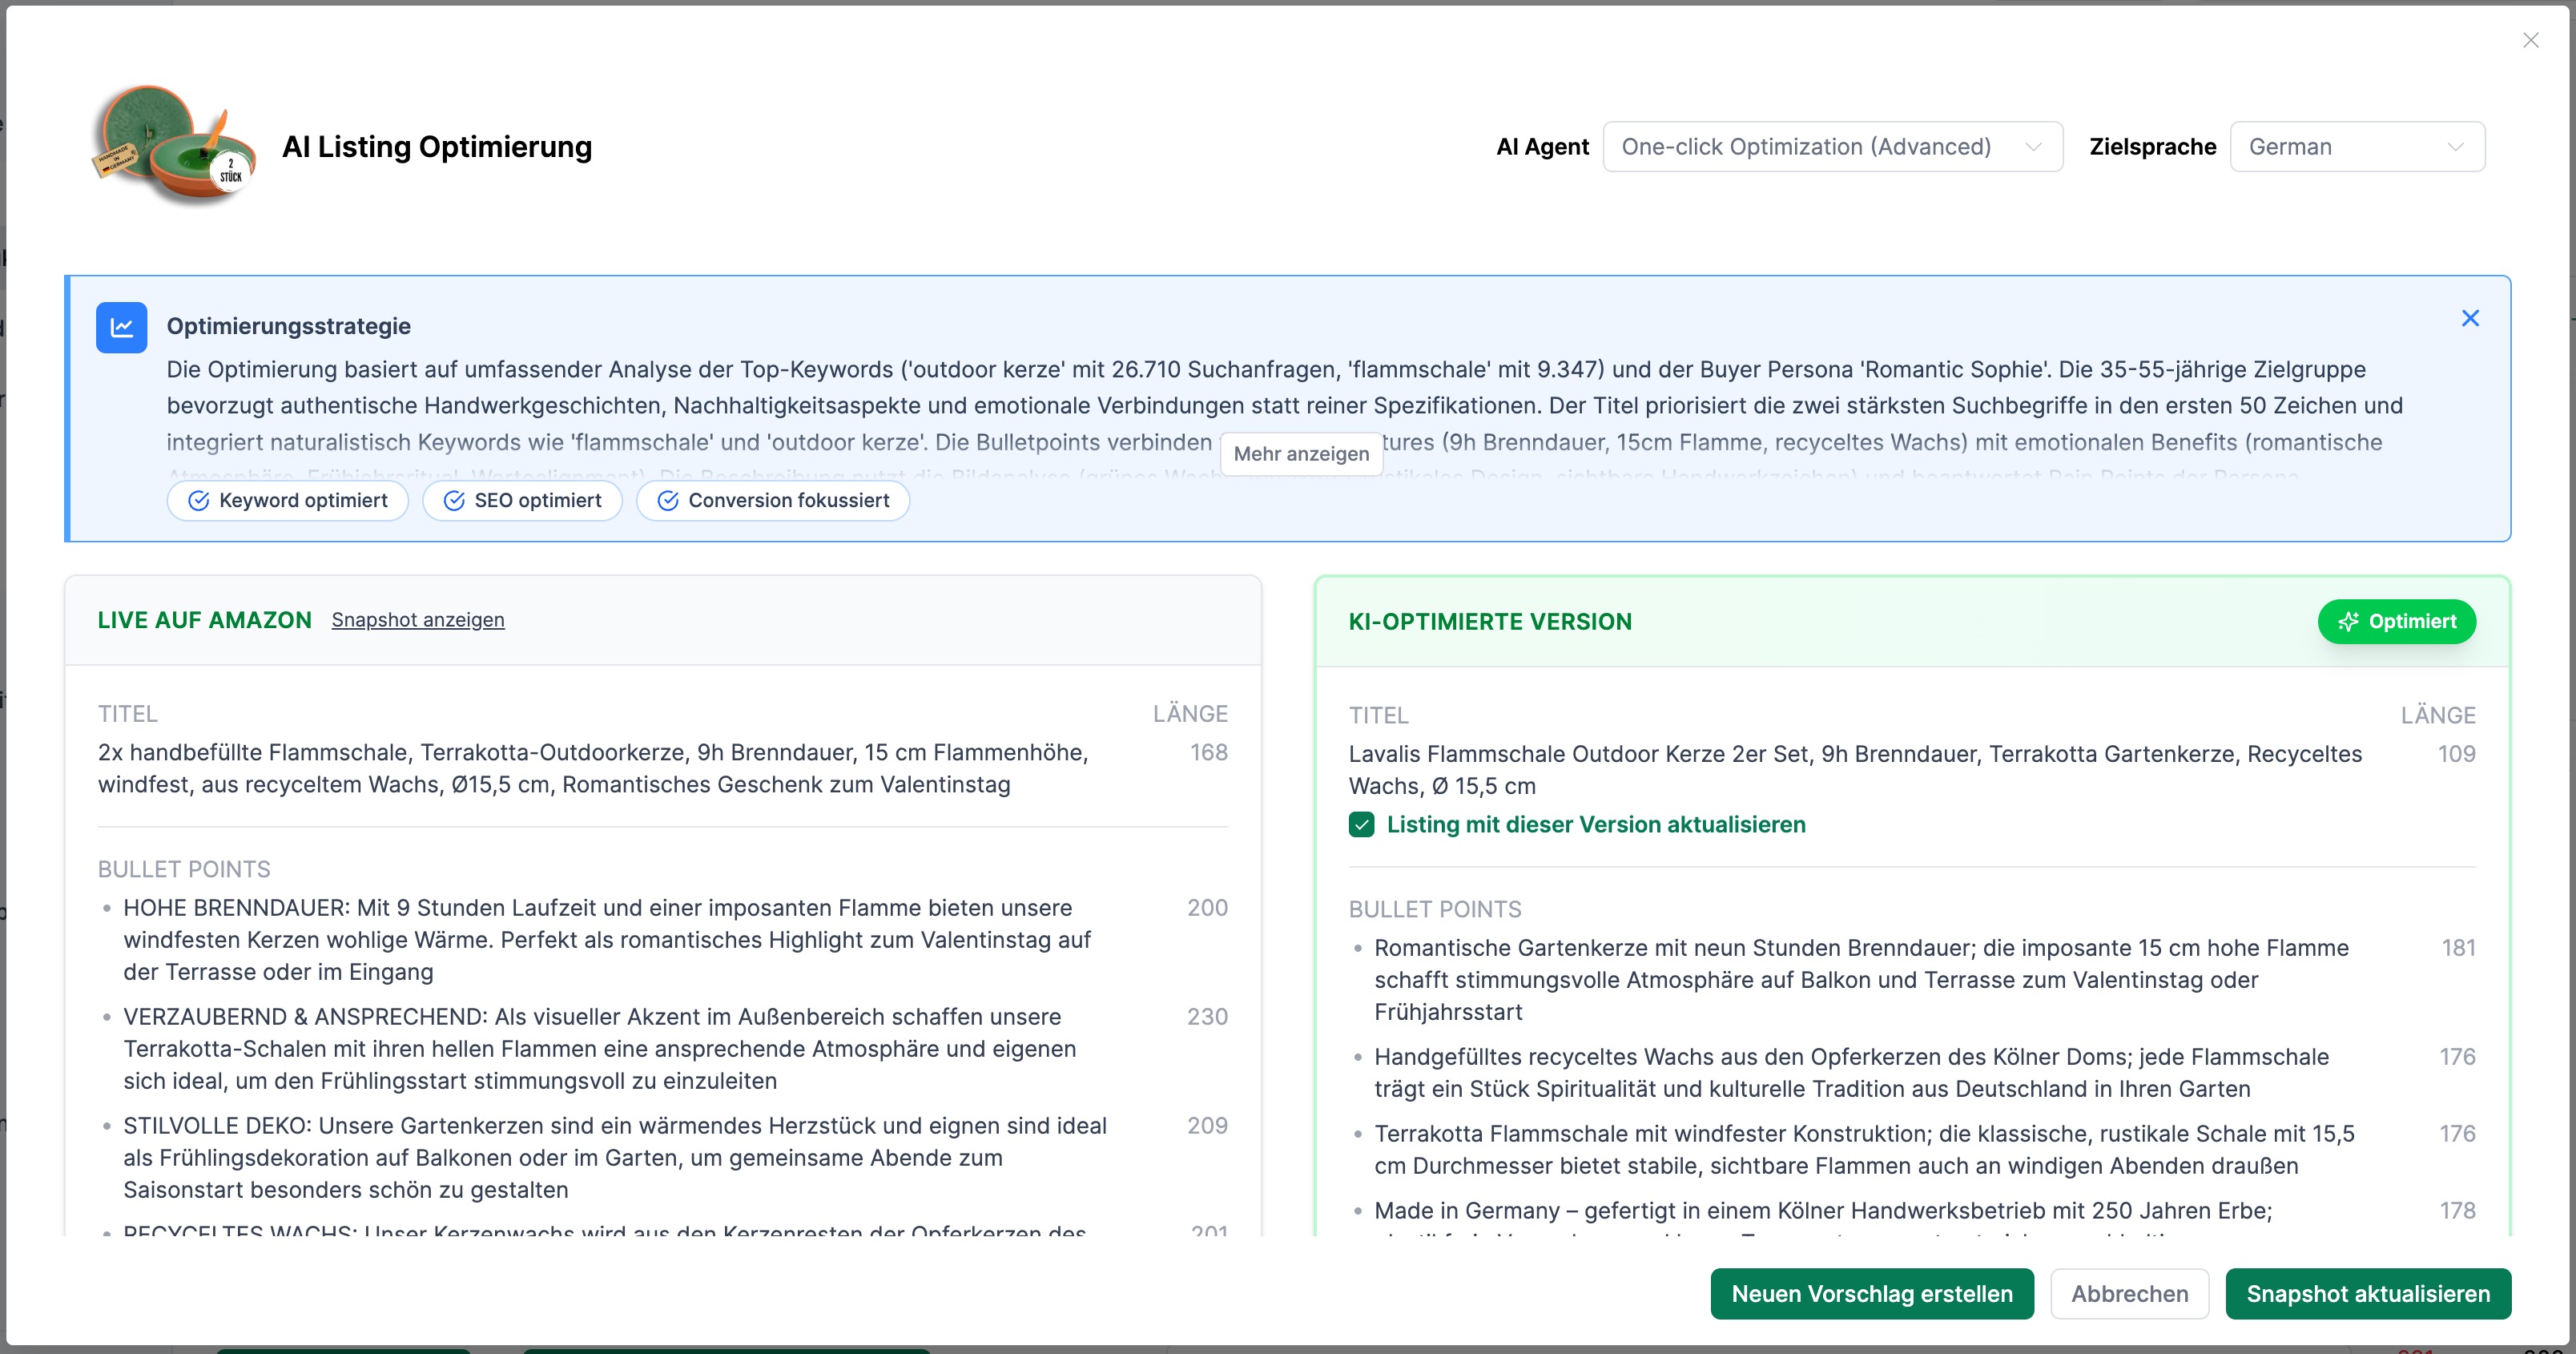Expand the strategy text via Mehr anzeigen
The width and height of the screenshot is (2576, 1354).
(x=1300, y=454)
